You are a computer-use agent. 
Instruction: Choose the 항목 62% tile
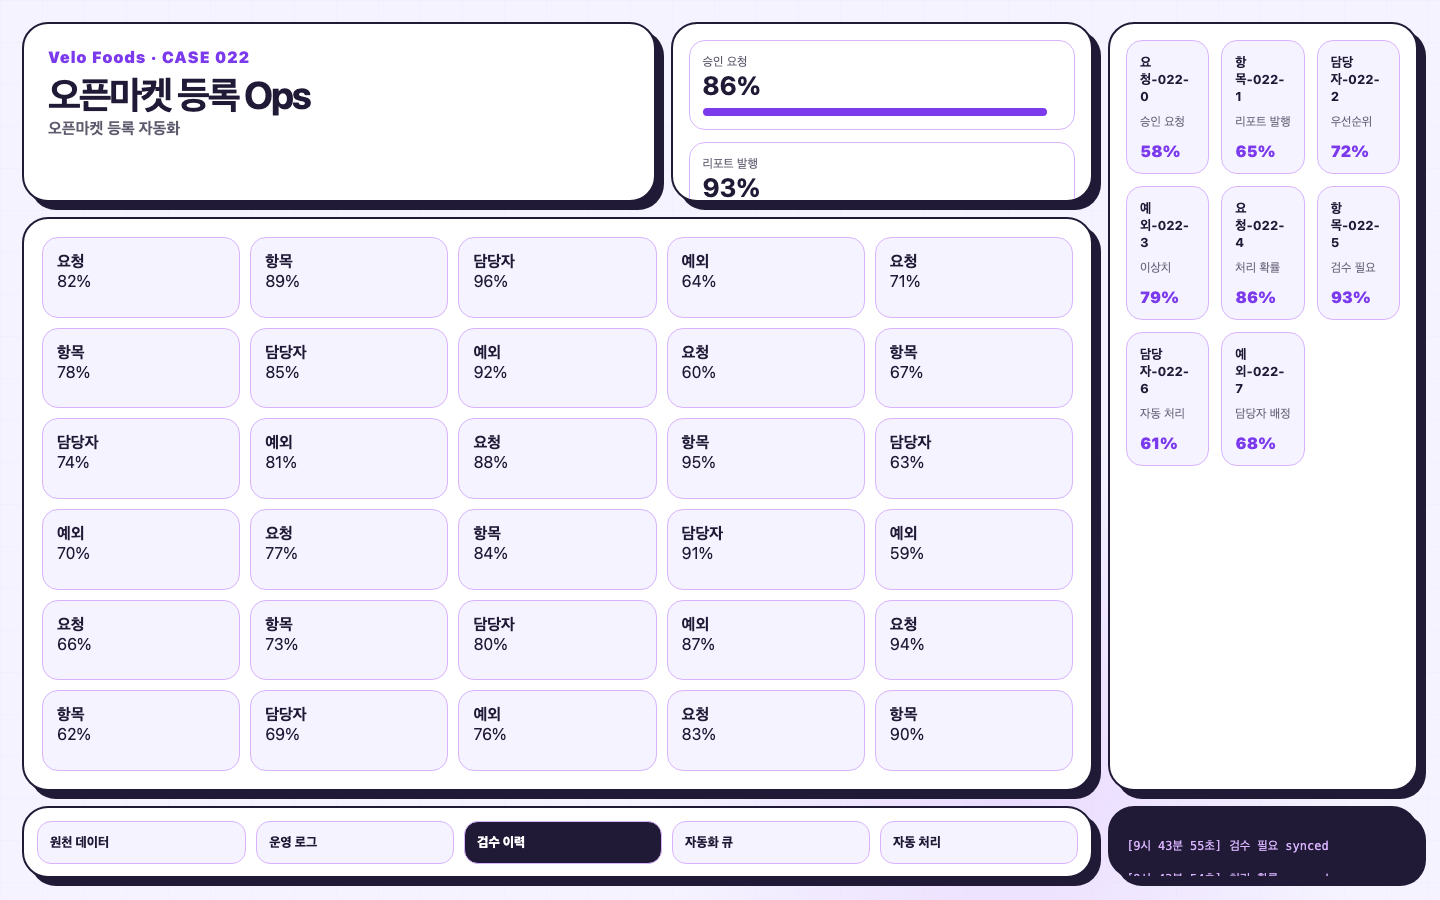coord(141,730)
